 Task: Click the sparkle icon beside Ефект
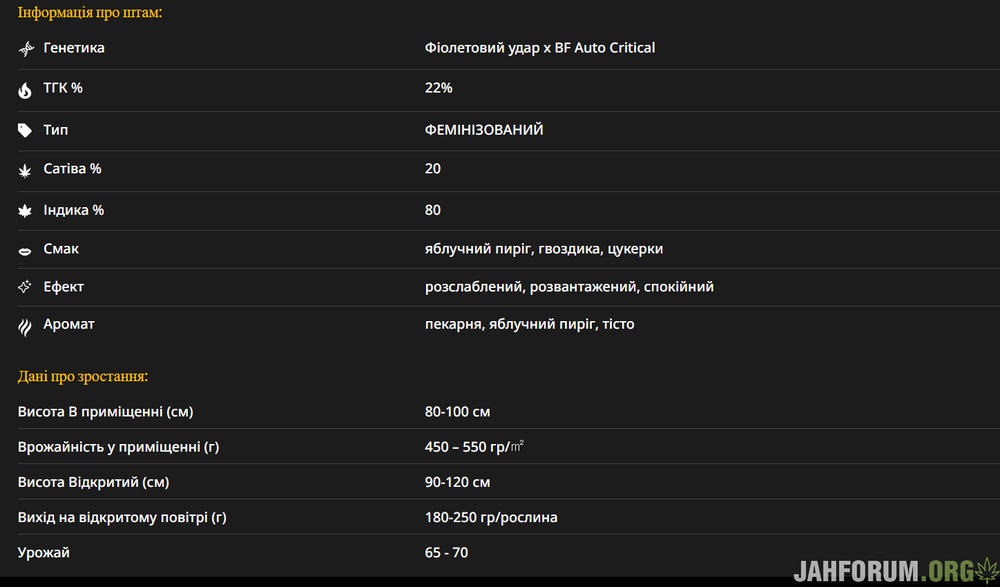click(x=25, y=287)
